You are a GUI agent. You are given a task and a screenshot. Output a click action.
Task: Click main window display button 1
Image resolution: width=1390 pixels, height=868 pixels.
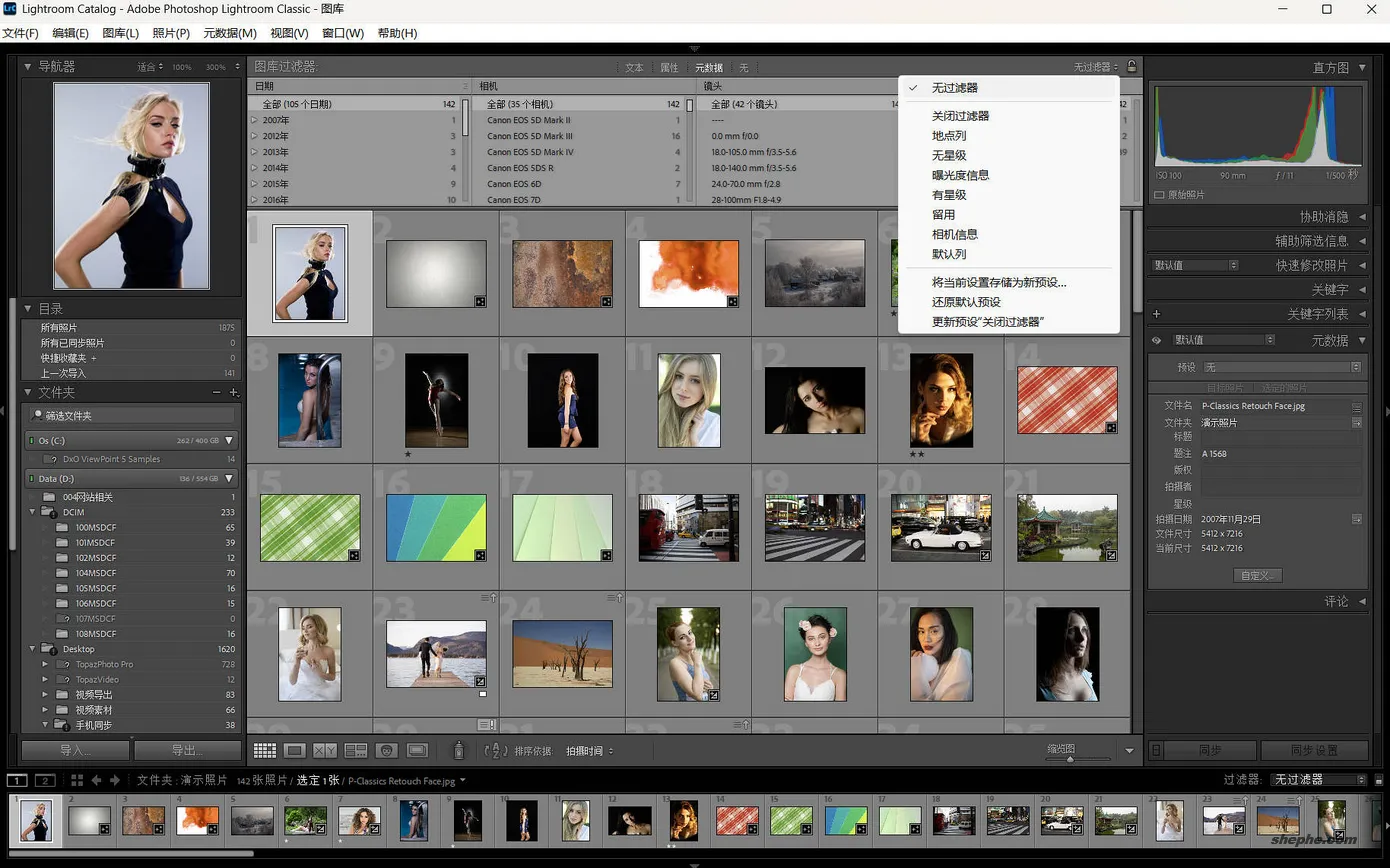click(17, 780)
